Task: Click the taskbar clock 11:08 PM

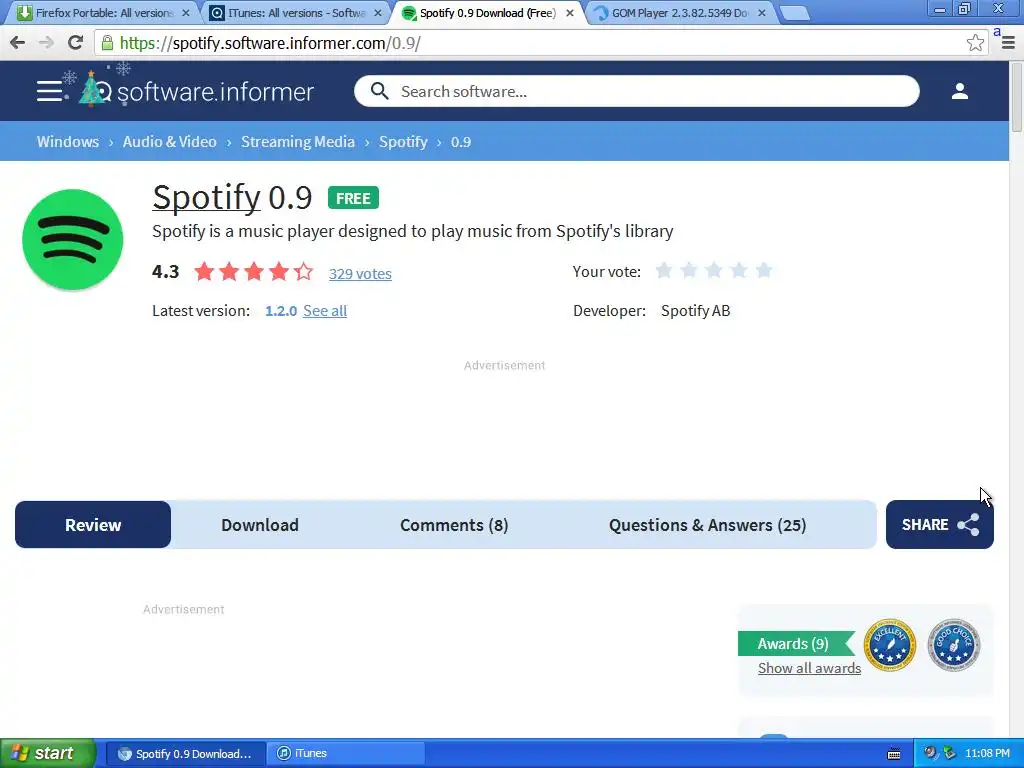Action: [987, 754]
